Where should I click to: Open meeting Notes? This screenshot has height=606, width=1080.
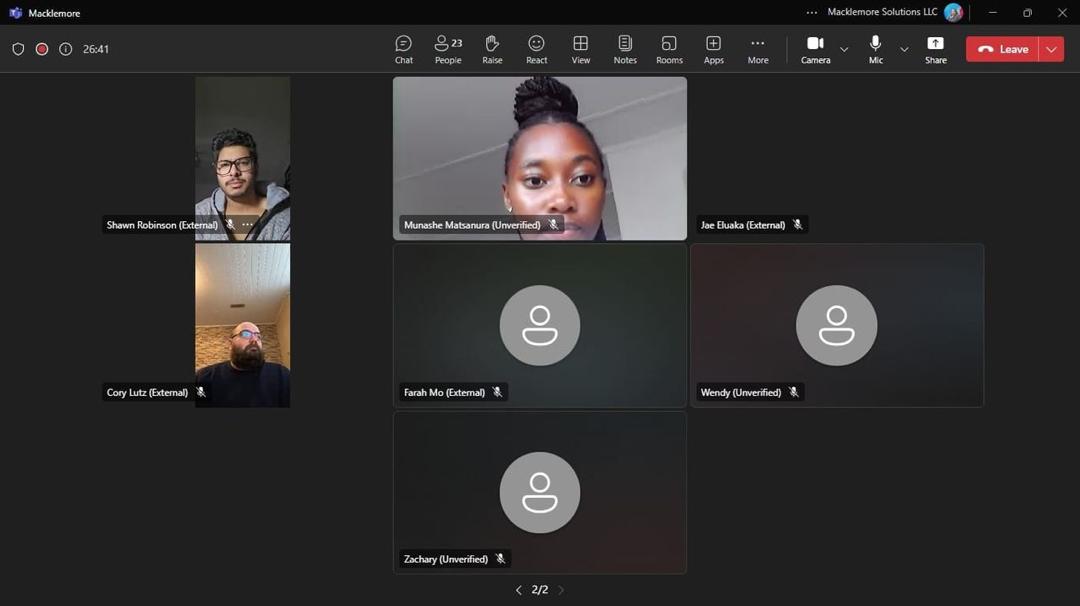click(x=625, y=49)
